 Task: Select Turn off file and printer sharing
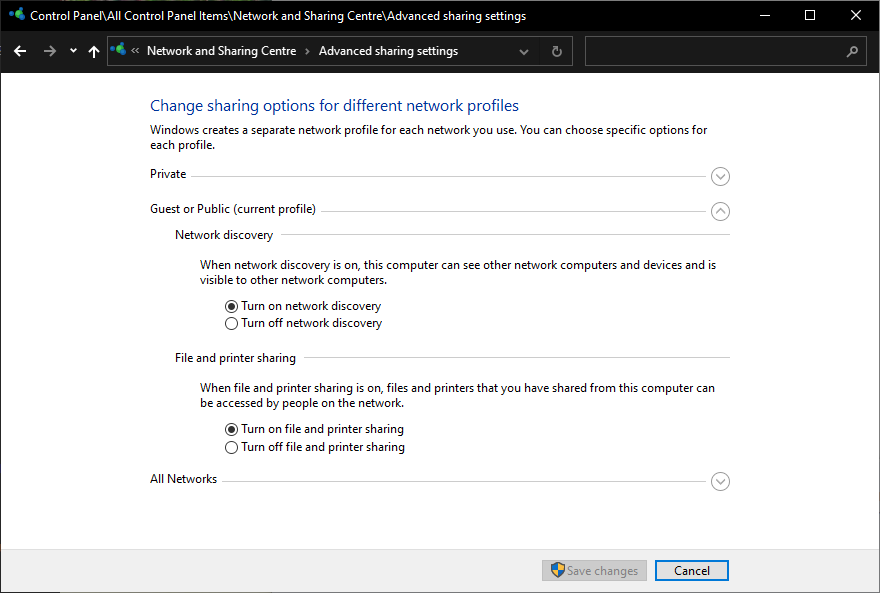(232, 447)
